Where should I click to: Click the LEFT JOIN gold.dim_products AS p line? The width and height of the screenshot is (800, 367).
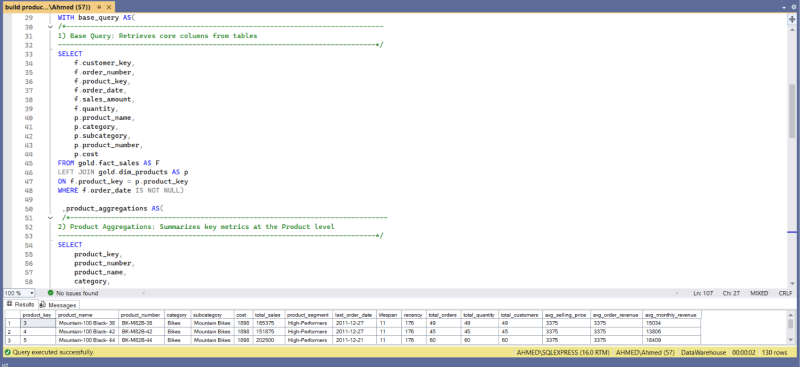pyautogui.click(x=123, y=173)
